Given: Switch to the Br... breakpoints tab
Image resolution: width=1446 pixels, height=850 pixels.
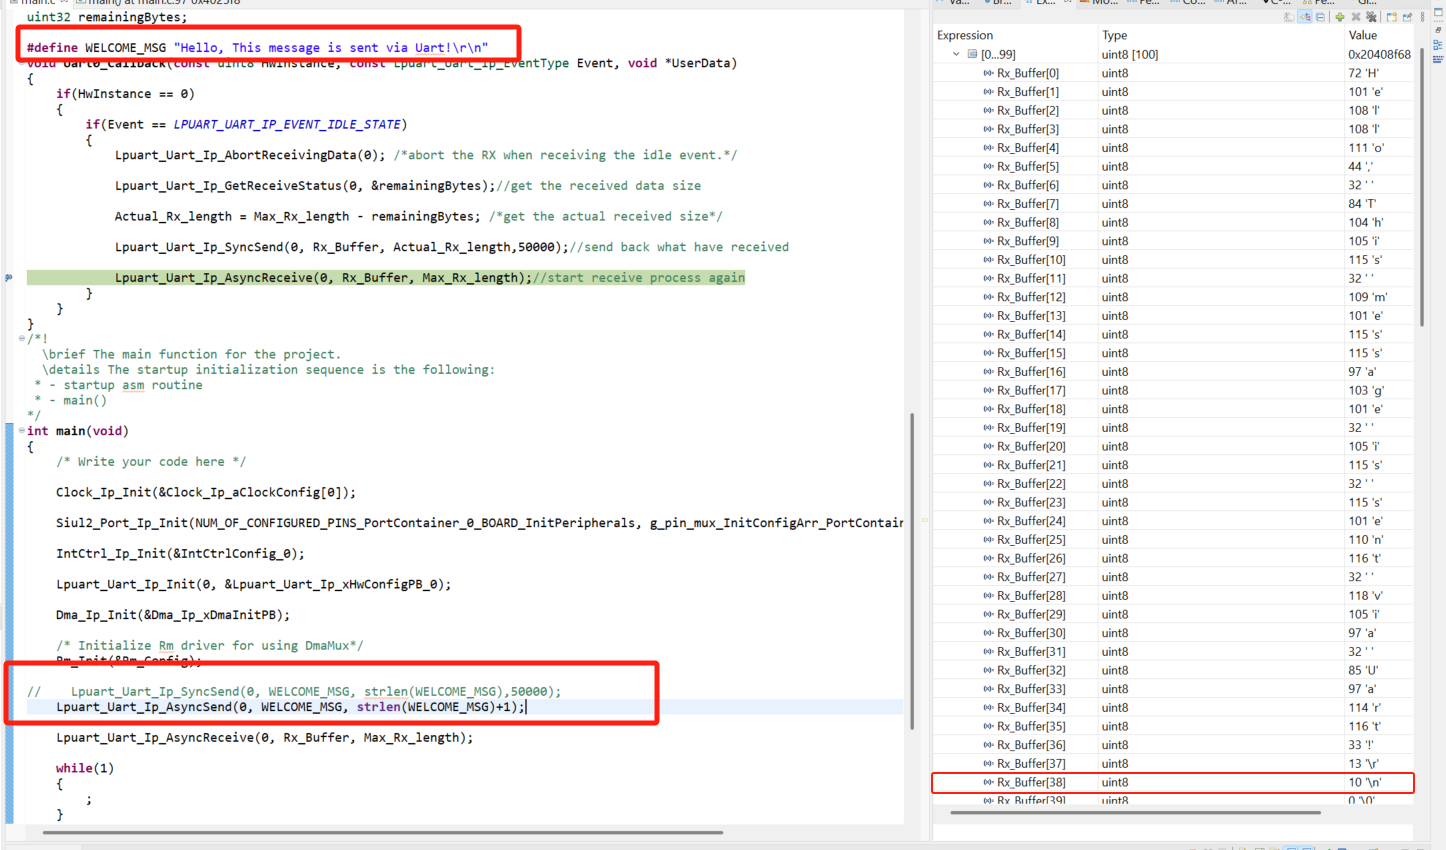Looking at the screenshot, I should (997, 3).
